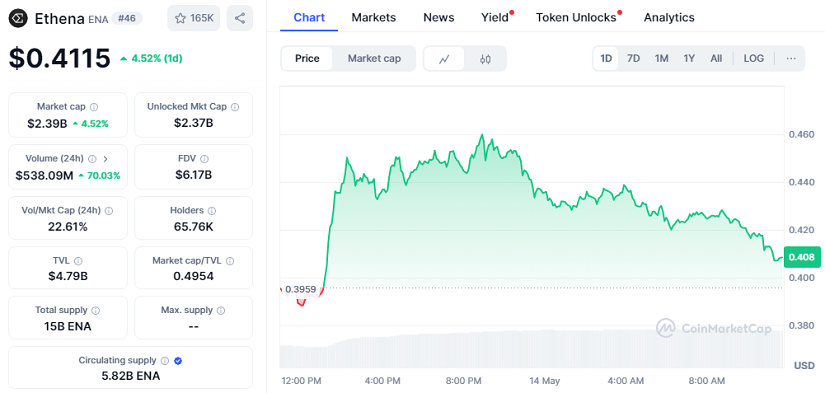
Task: Click the $0.4115 price value
Action: [x=59, y=58]
